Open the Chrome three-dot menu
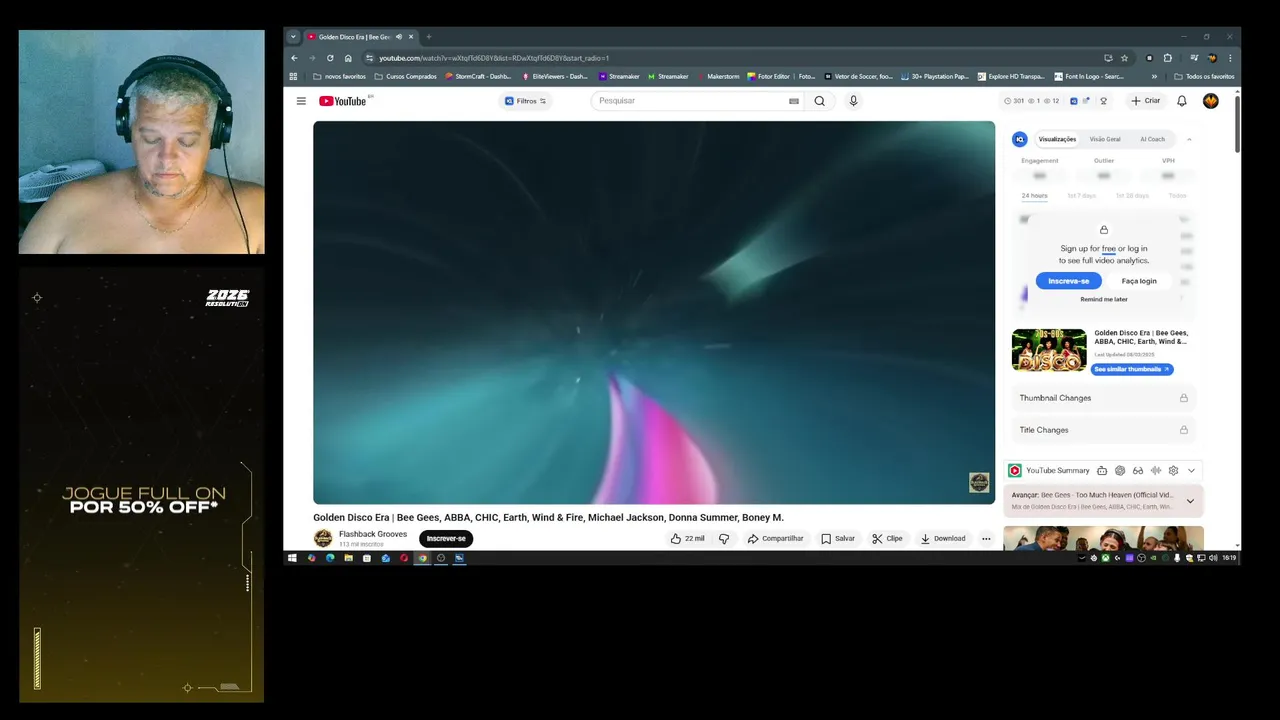The width and height of the screenshot is (1280, 720). point(1230,58)
